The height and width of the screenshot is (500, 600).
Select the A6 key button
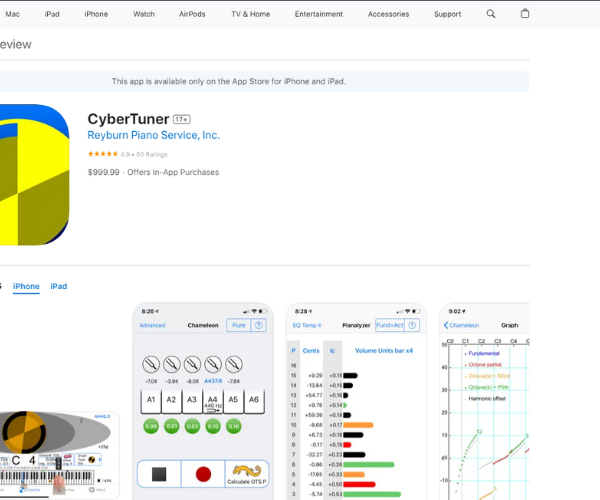pyautogui.click(x=254, y=402)
